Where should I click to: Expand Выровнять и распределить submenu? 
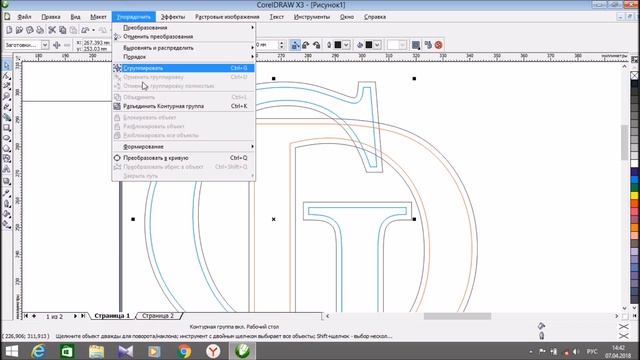click(x=183, y=48)
